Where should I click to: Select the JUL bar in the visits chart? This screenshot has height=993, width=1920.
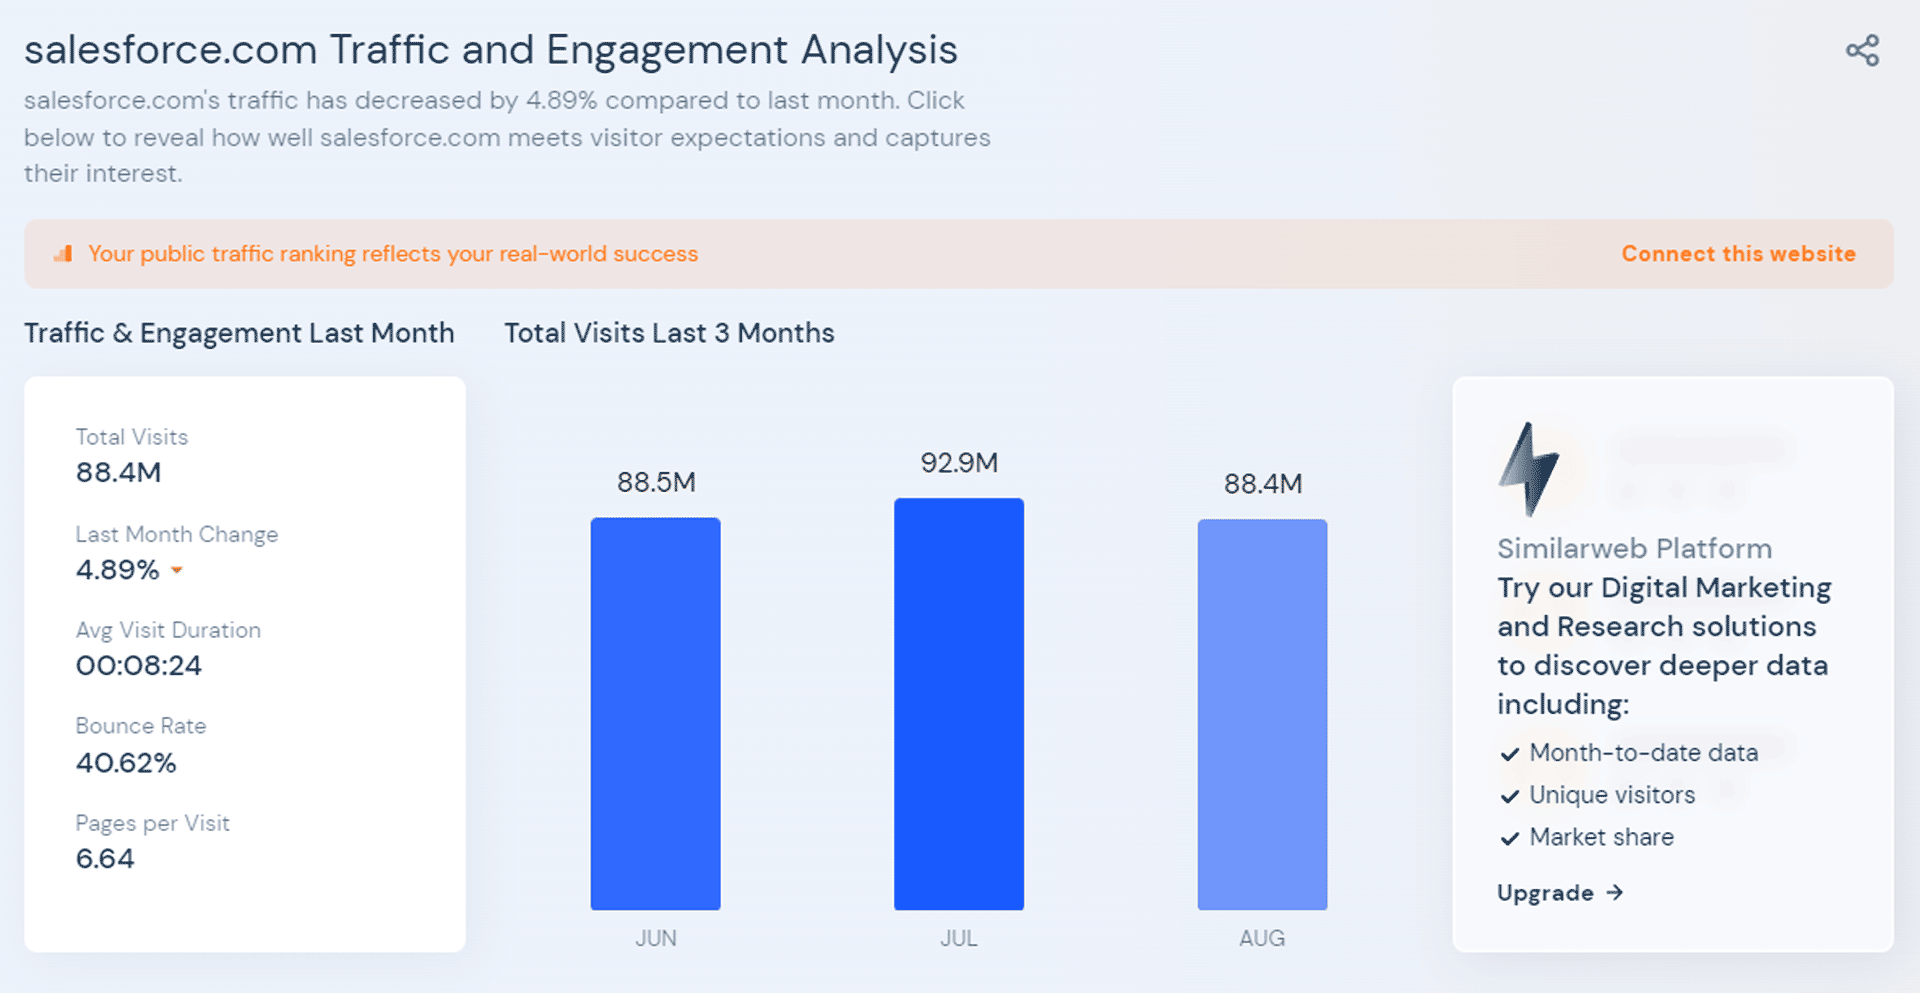tap(959, 704)
